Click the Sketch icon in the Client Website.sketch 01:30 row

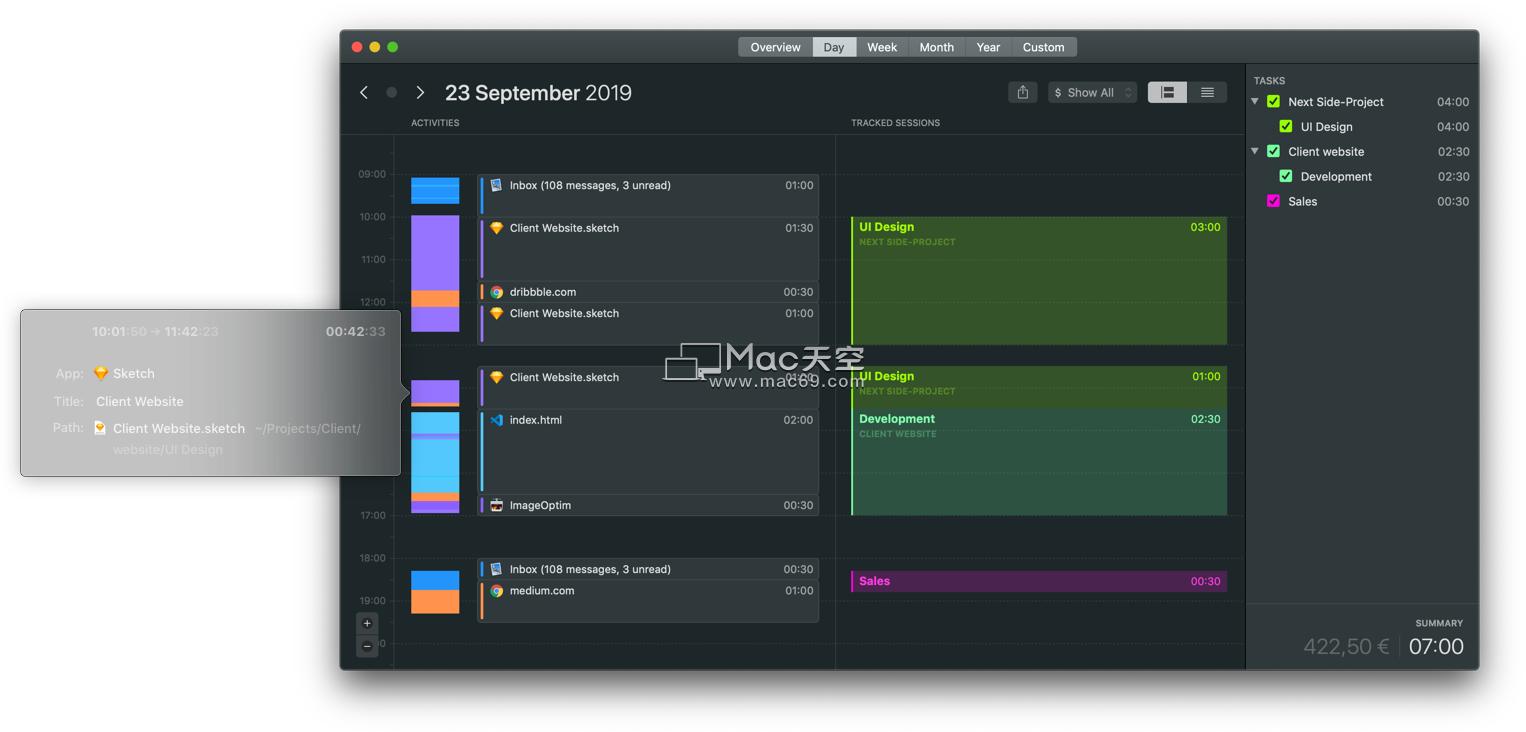(496, 228)
